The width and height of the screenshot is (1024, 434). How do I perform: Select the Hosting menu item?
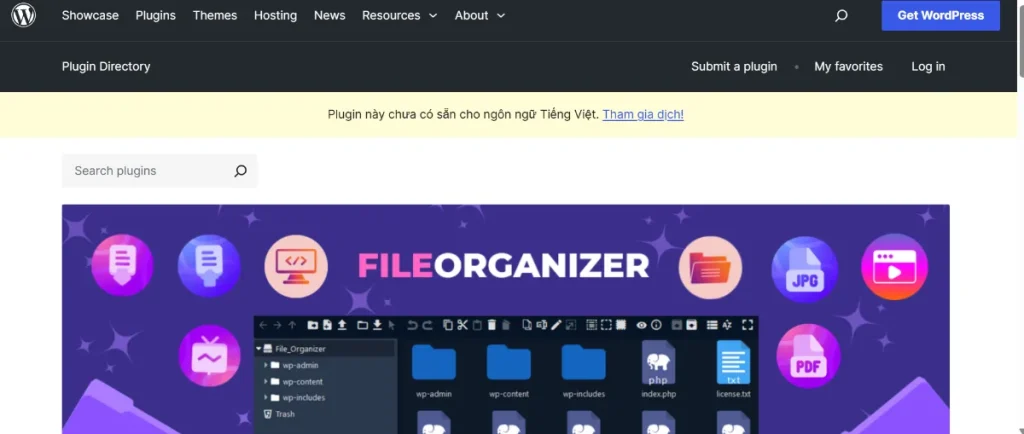point(275,15)
